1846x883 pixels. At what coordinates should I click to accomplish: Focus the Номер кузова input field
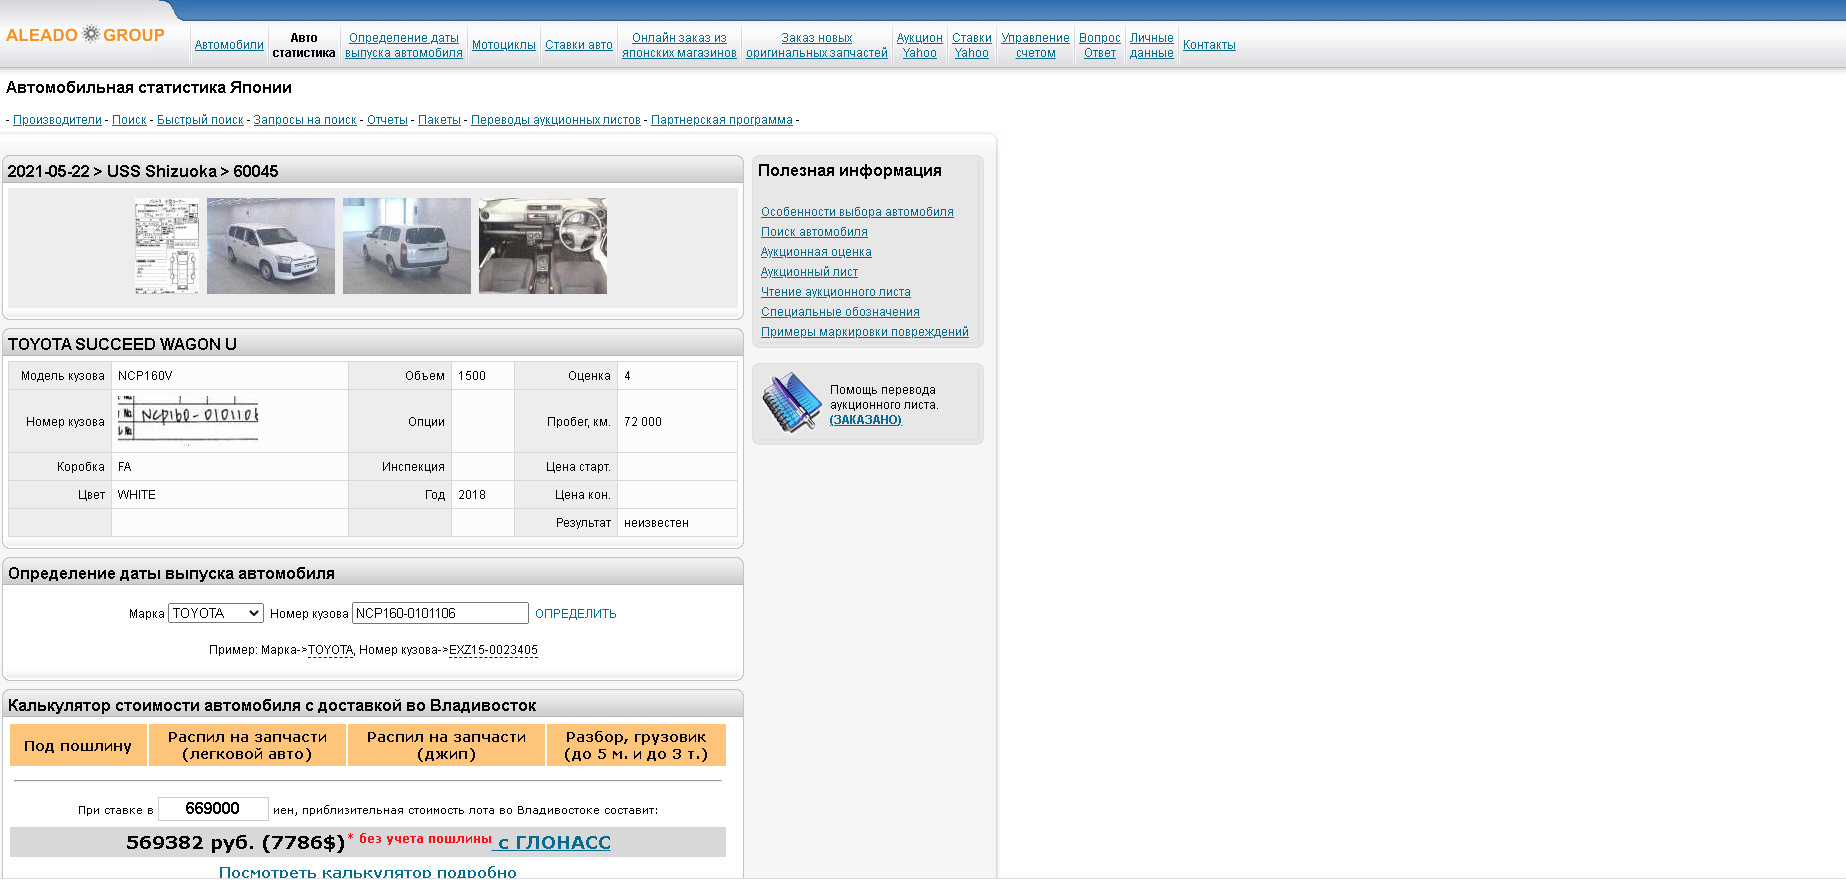tap(440, 613)
